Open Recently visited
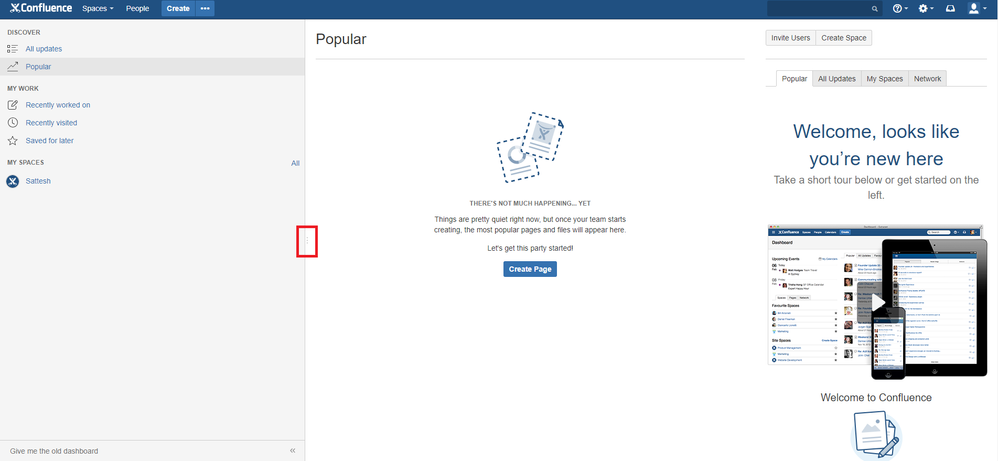 click(51, 122)
